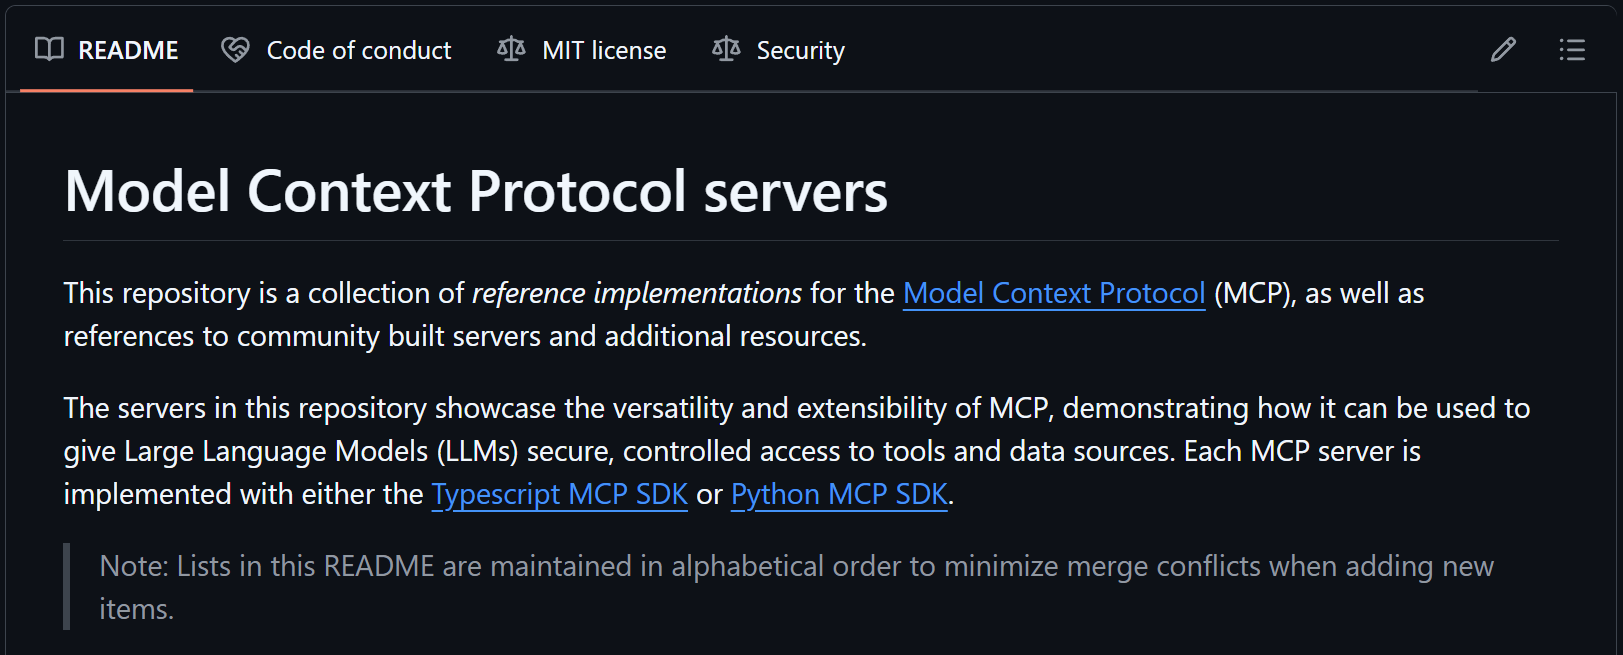Image resolution: width=1623 pixels, height=655 pixels.
Task: Click the word items. ending the note
Action: (x=137, y=609)
